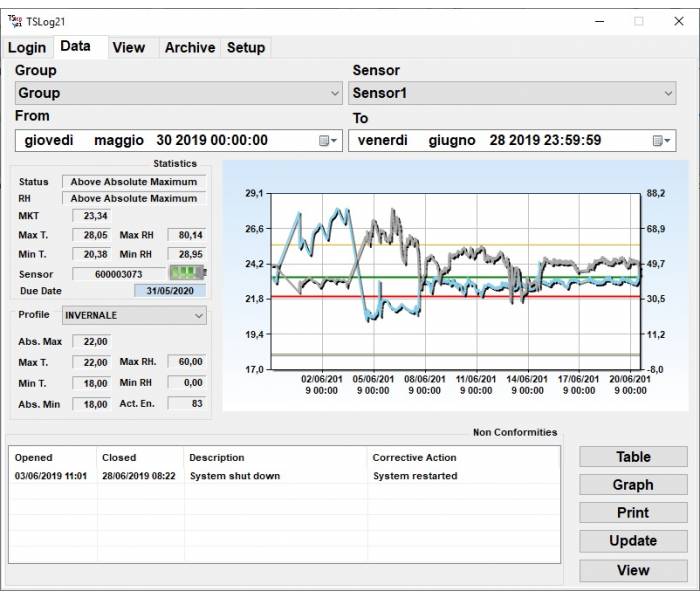Select Min T. statistic value 20,38

92,254
